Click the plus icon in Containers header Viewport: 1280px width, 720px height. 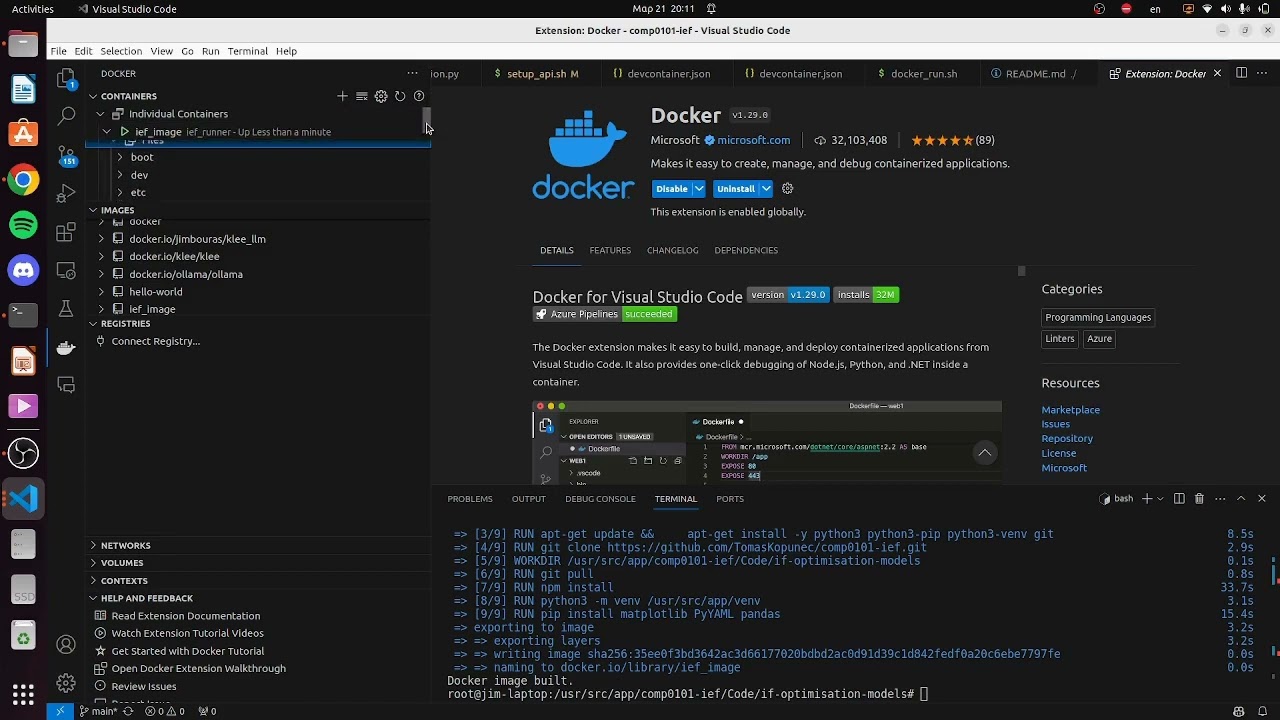pyautogui.click(x=342, y=96)
